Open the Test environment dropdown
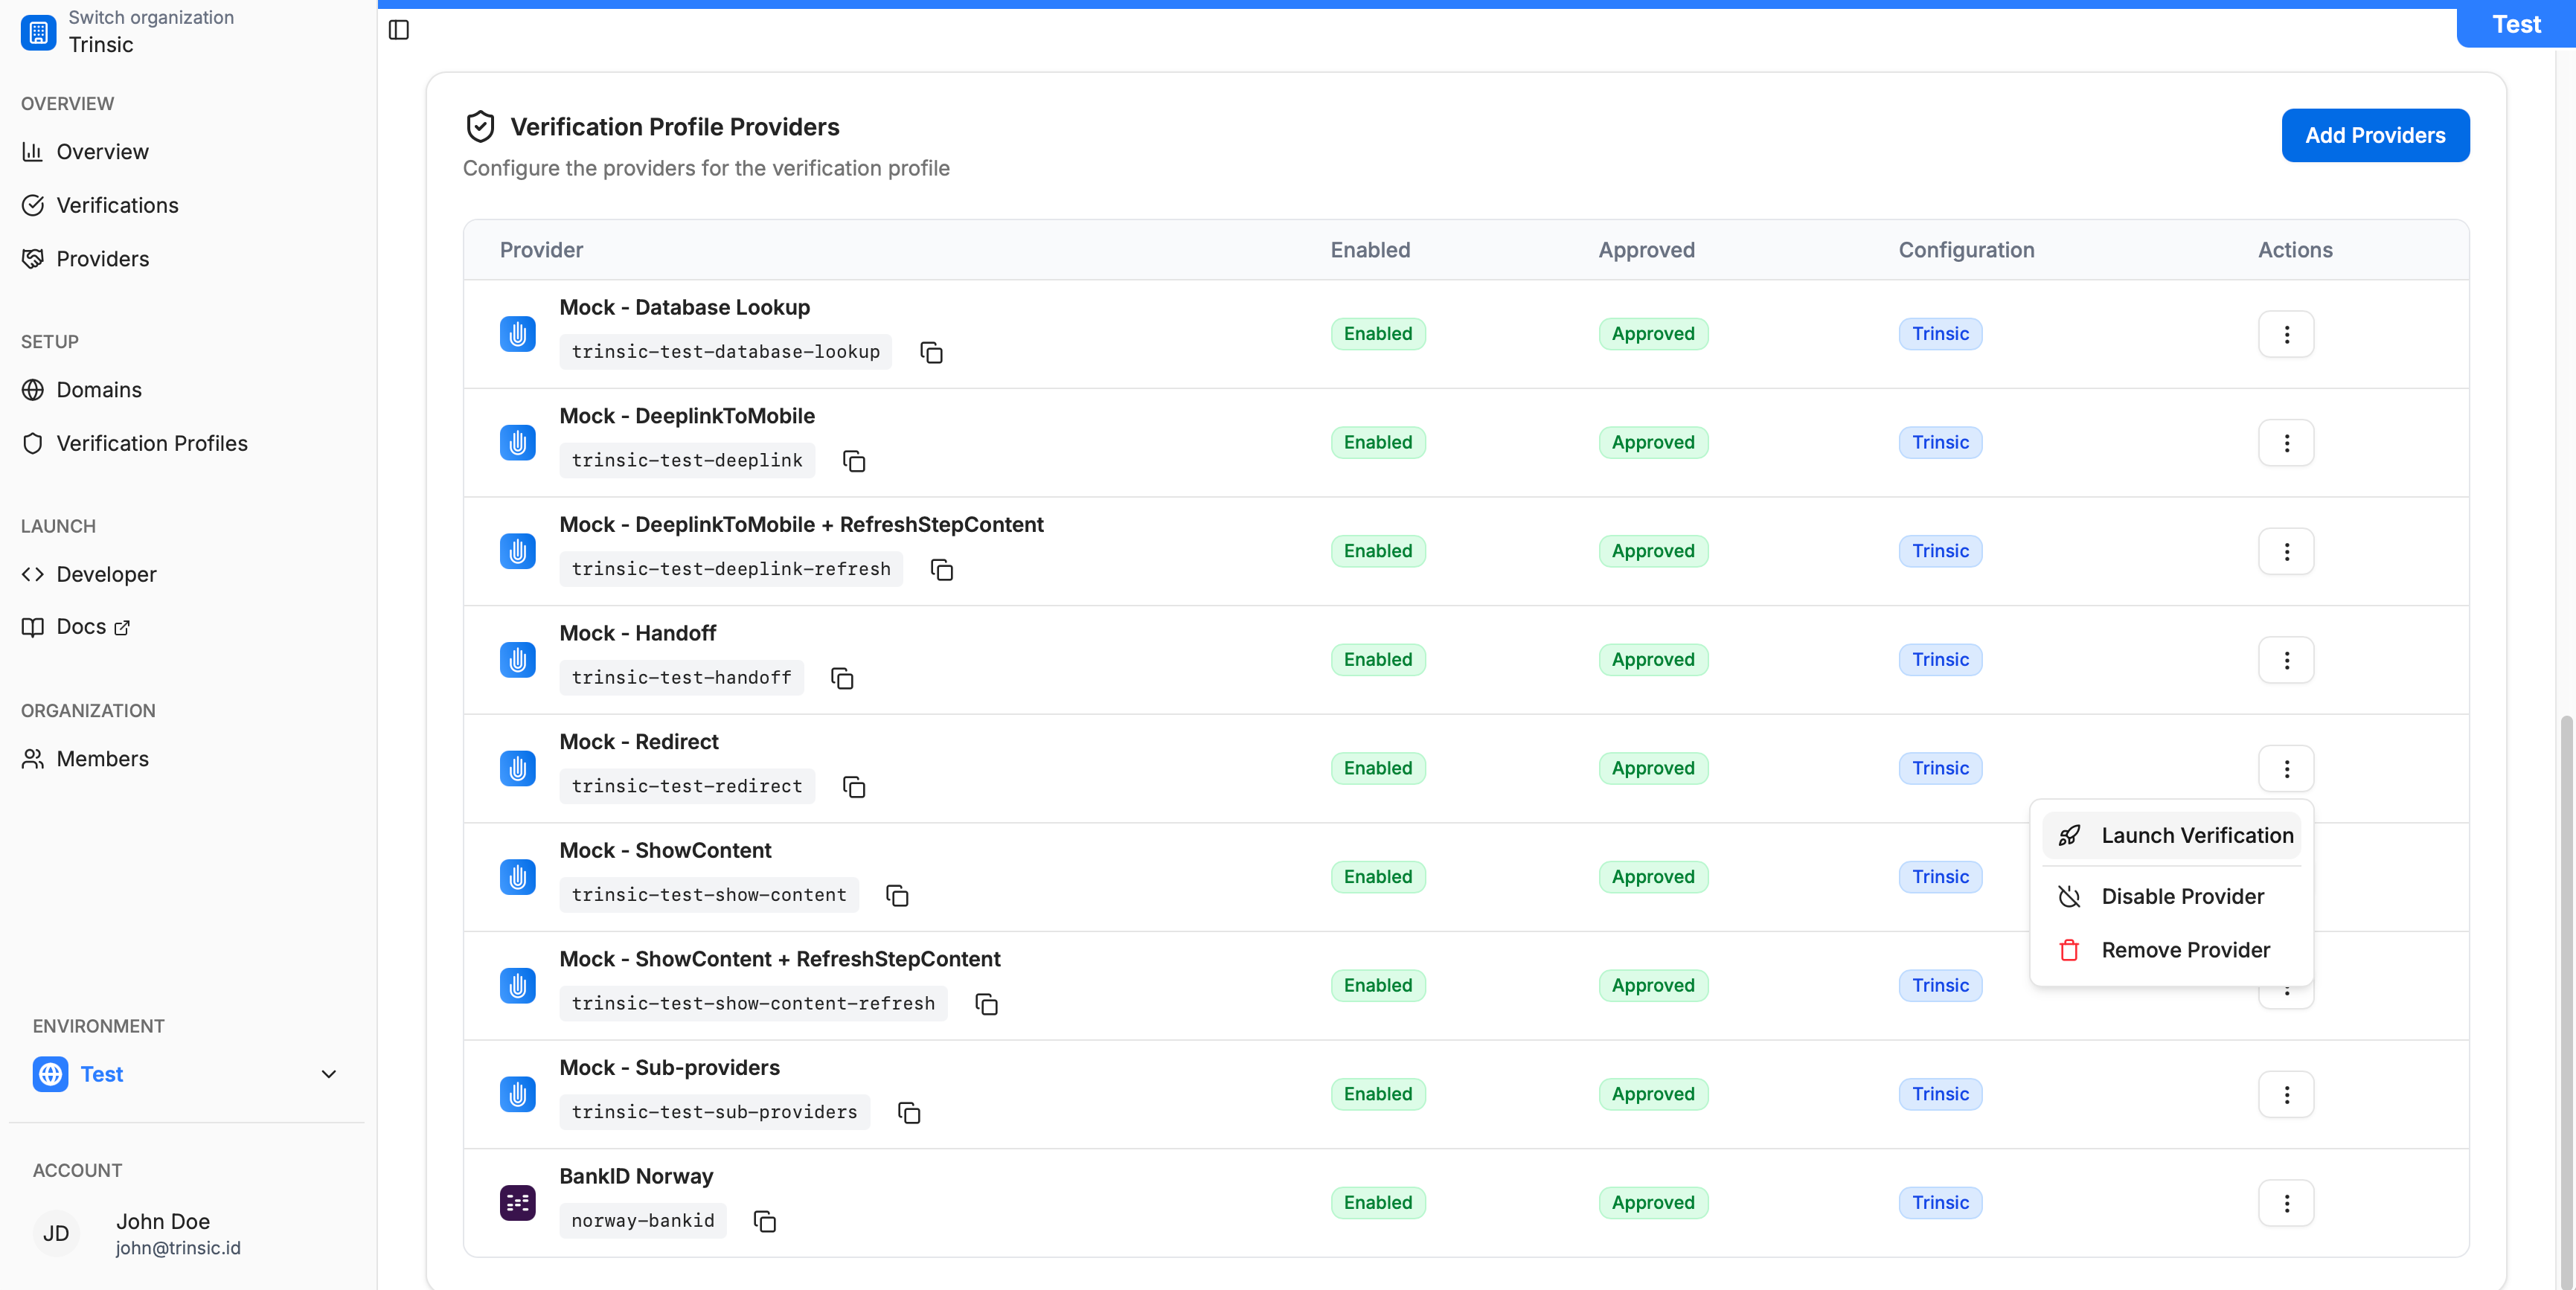The height and width of the screenshot is (1290, 2576). [x=186, y=1074]
